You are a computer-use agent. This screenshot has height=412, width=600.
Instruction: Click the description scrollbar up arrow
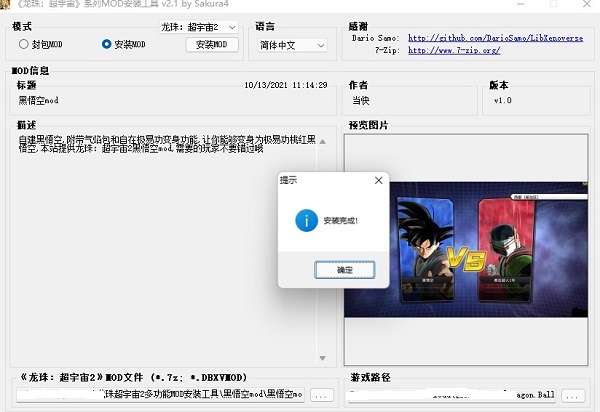tap(321, 141)
